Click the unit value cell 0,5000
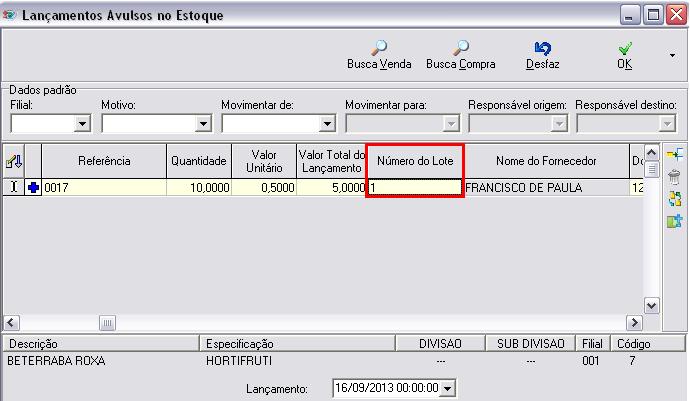 point(264,188)
